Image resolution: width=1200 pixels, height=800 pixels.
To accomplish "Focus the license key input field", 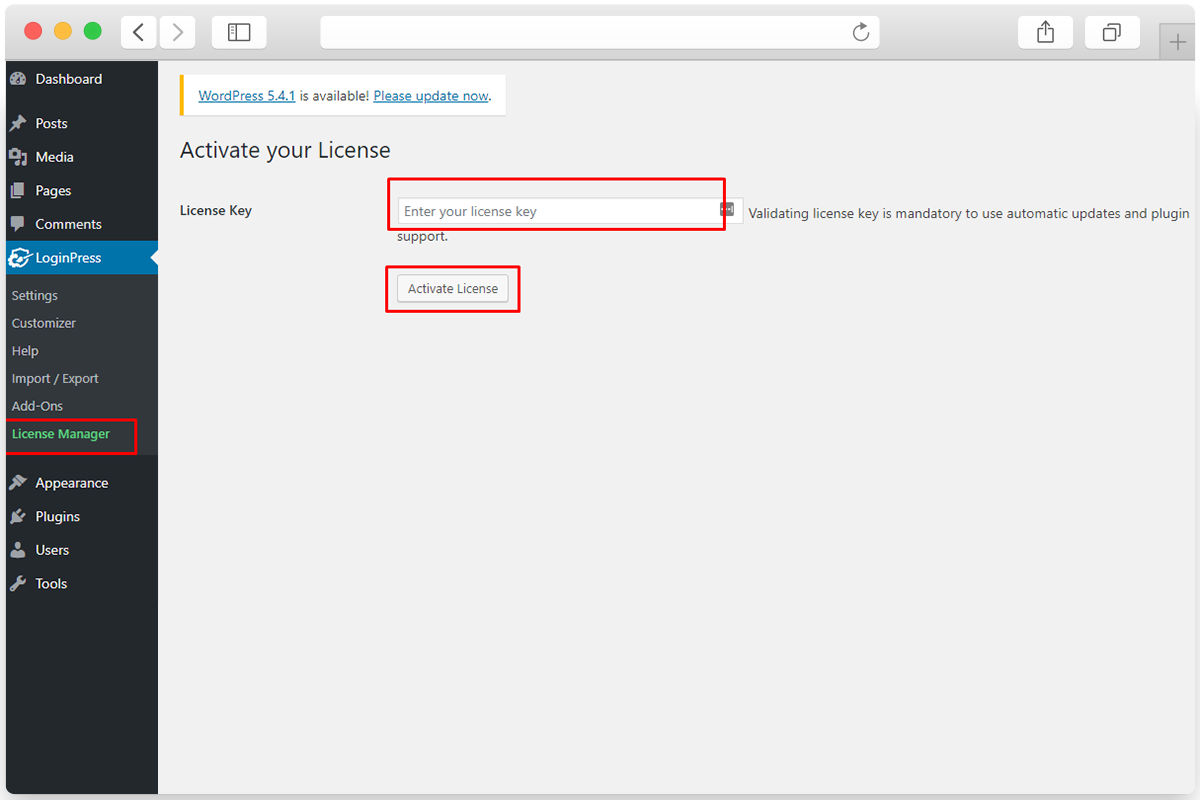I will pos(570,211).
